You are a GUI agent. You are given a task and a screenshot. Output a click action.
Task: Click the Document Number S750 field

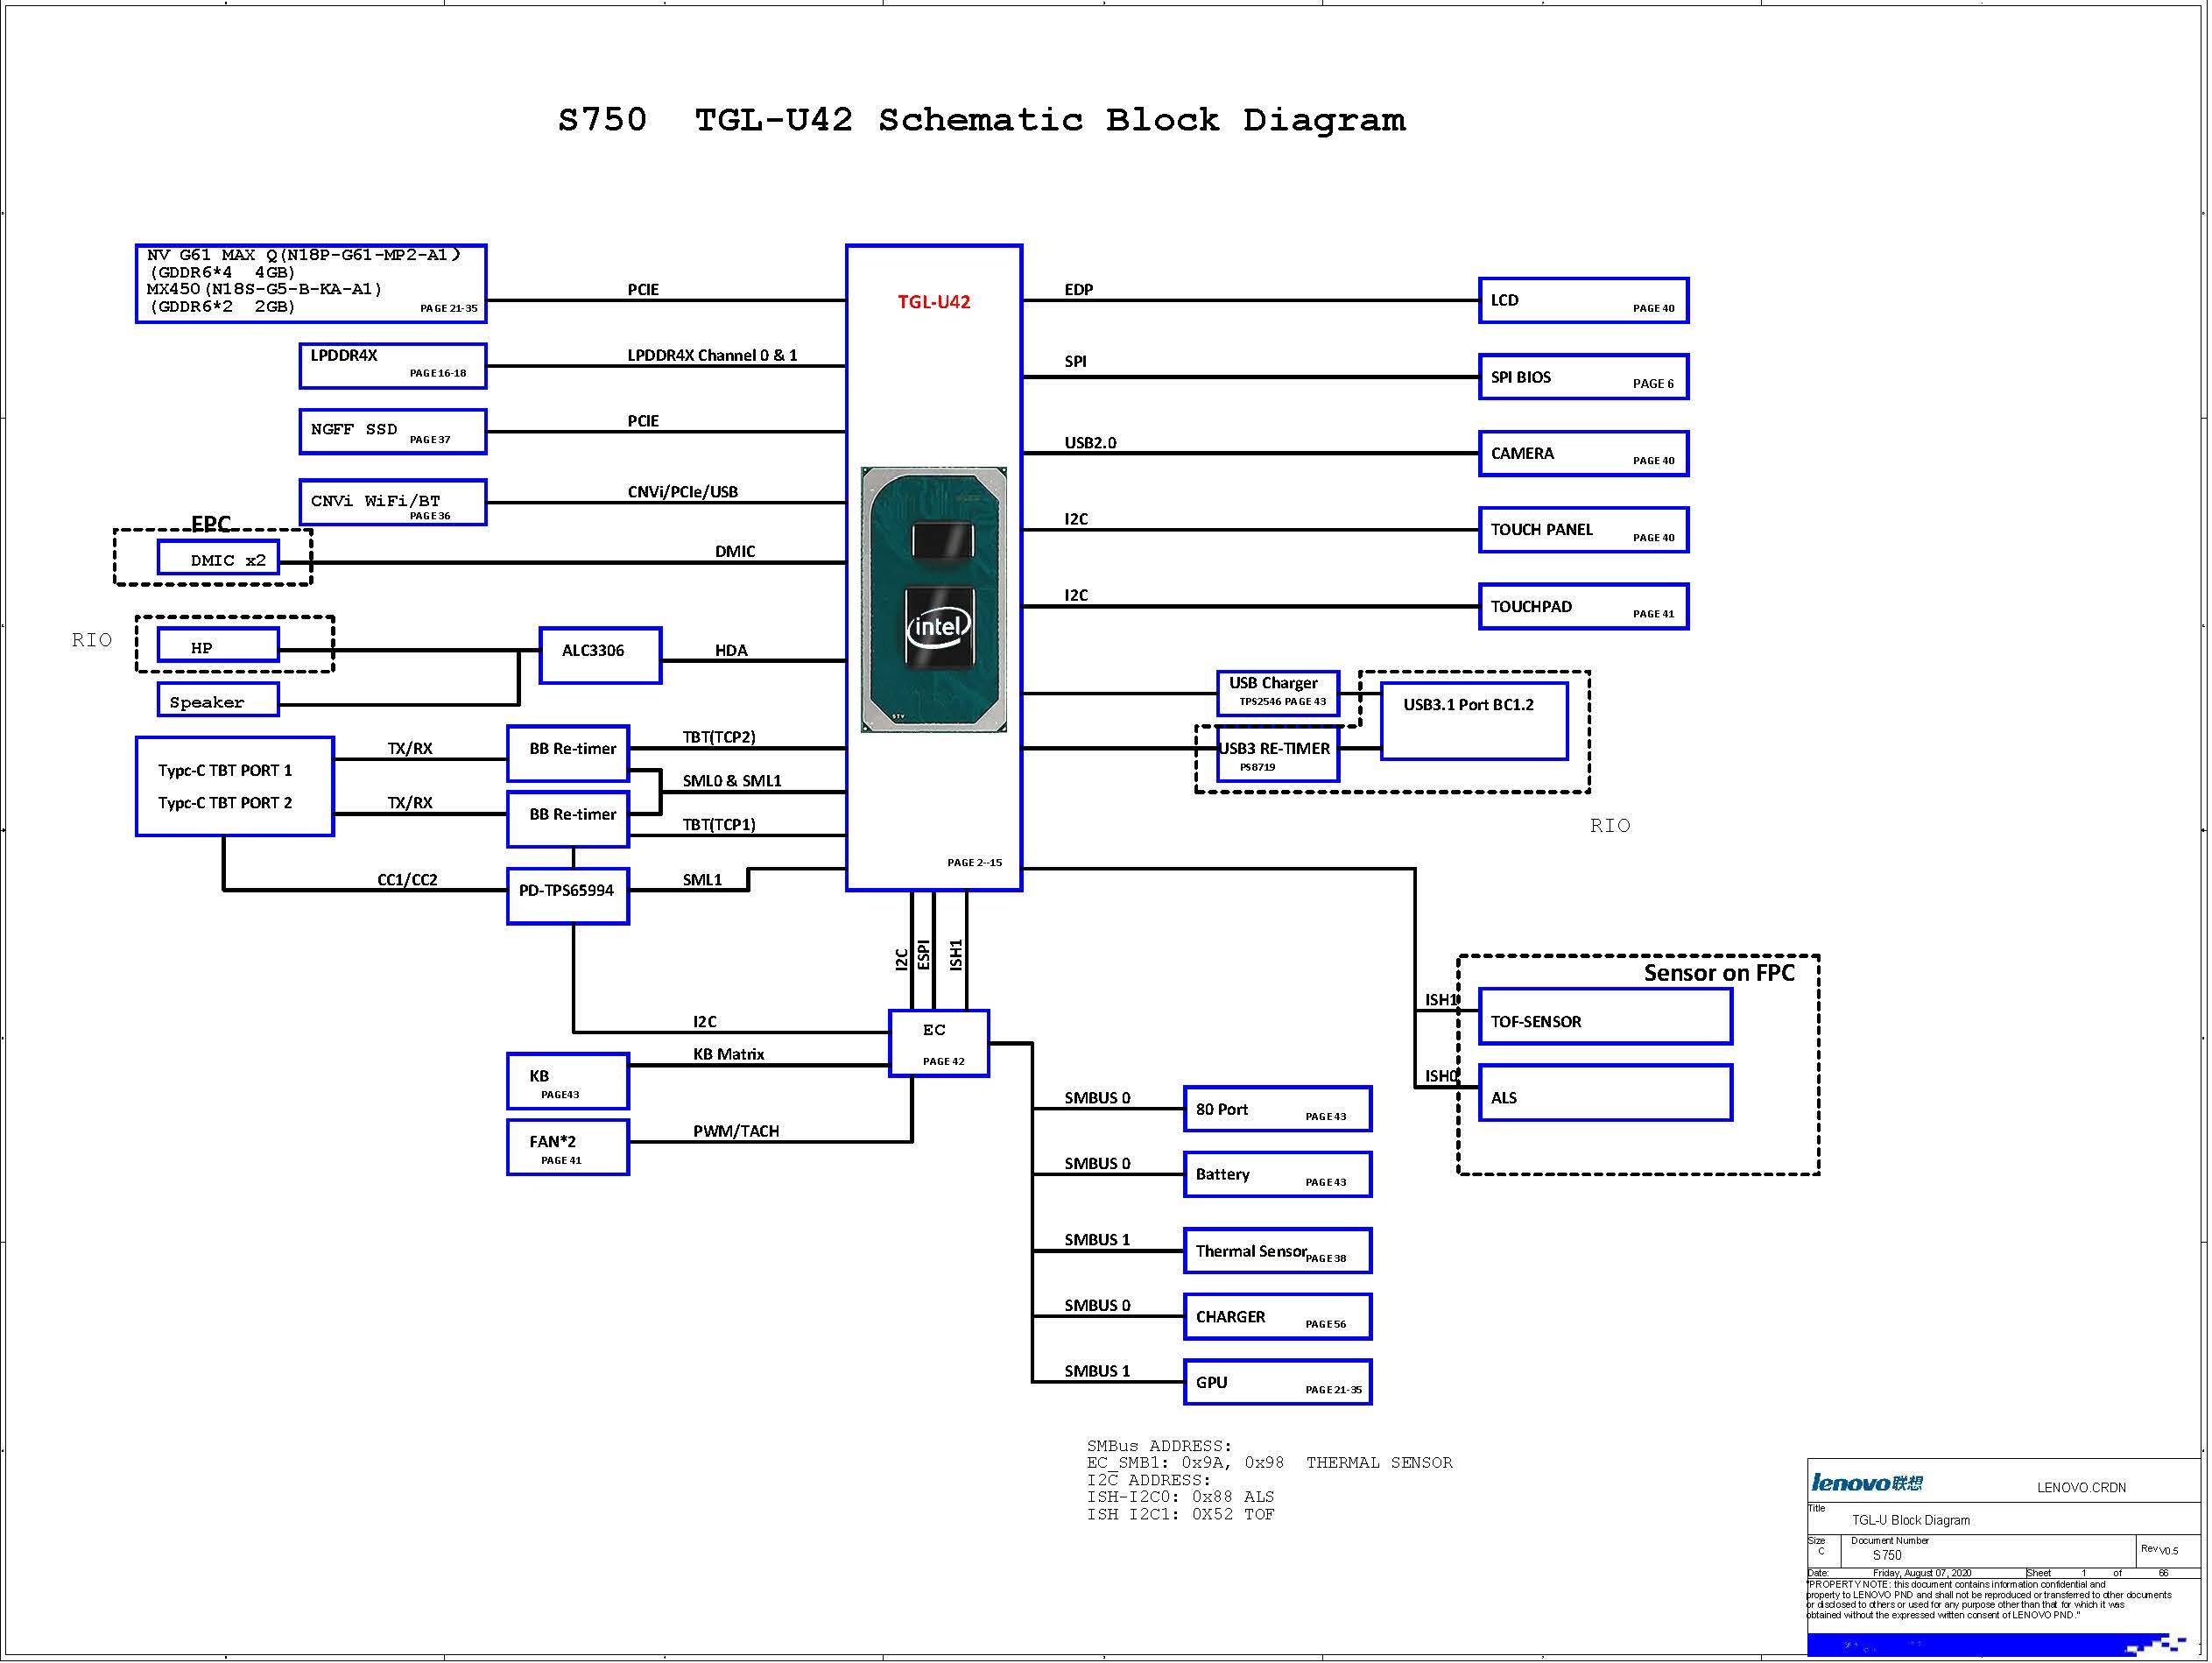pyautogui.click(x=1887, y=1555)
